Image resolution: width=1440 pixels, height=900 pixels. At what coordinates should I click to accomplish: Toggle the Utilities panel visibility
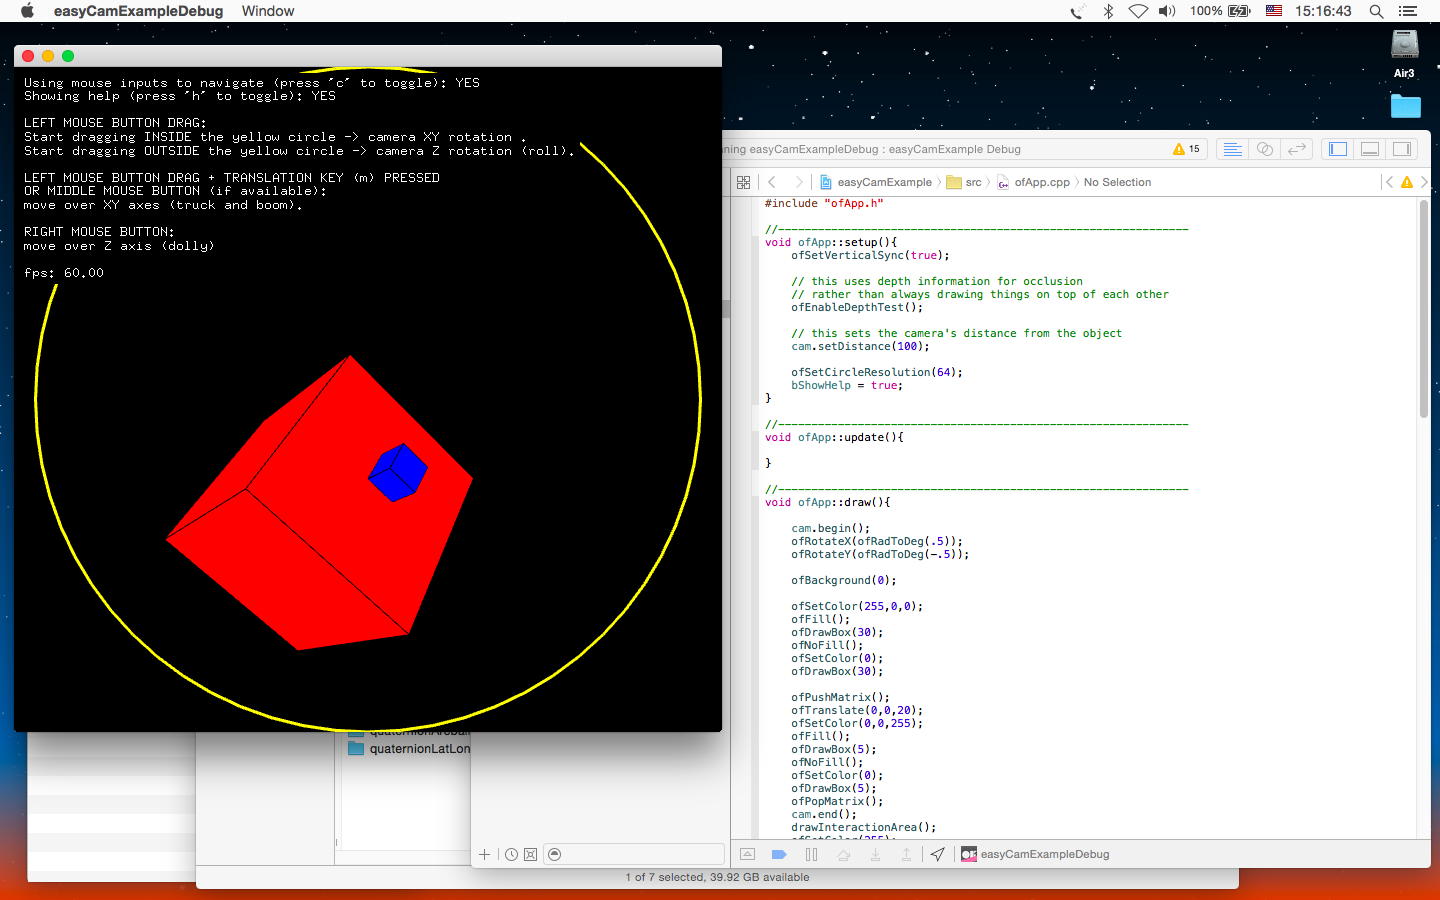(x=1402, y=149)
